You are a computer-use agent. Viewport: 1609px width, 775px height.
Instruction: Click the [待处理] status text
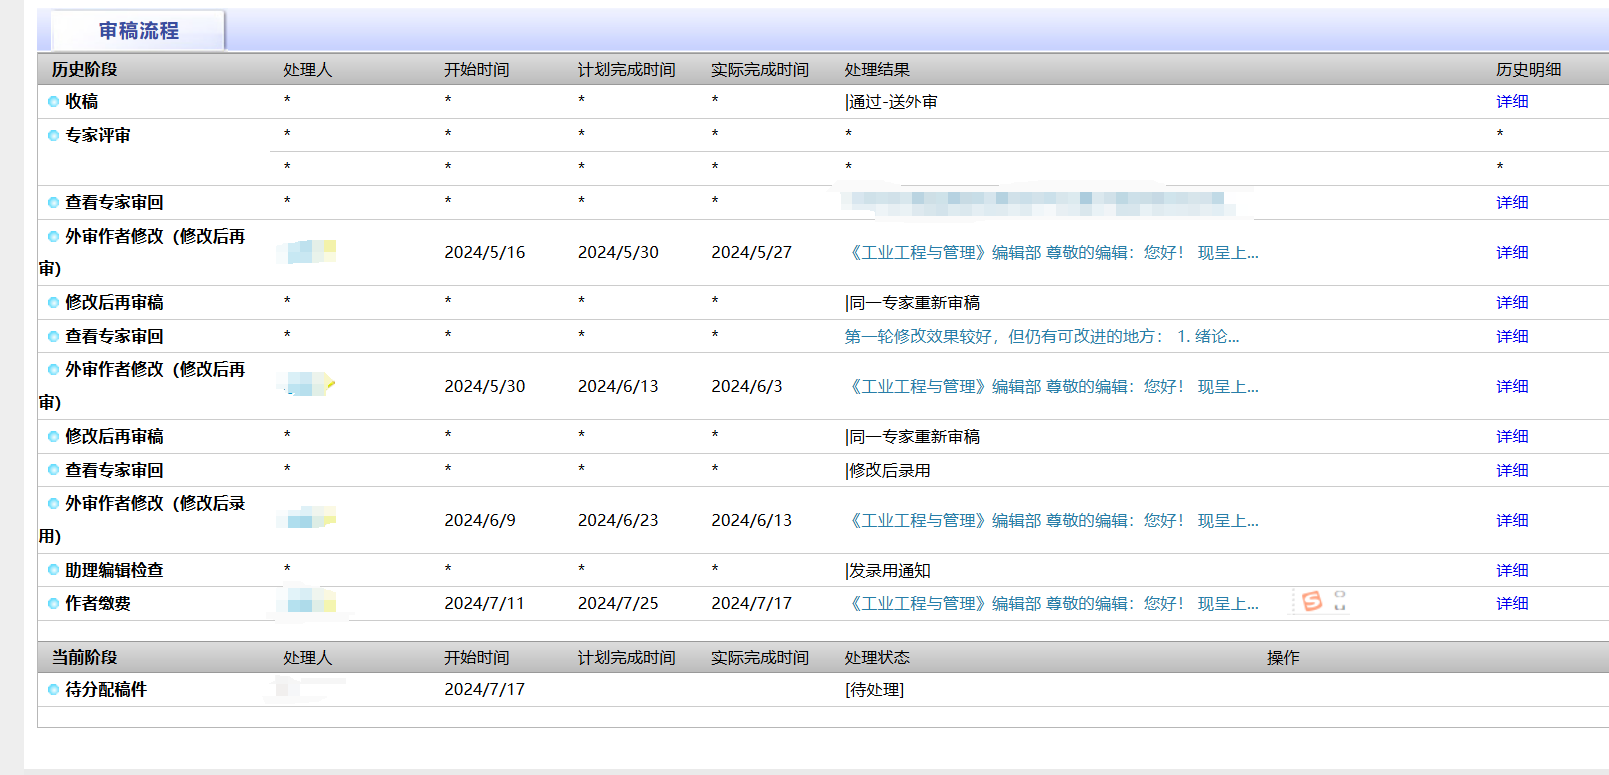(x=874, y=690)
